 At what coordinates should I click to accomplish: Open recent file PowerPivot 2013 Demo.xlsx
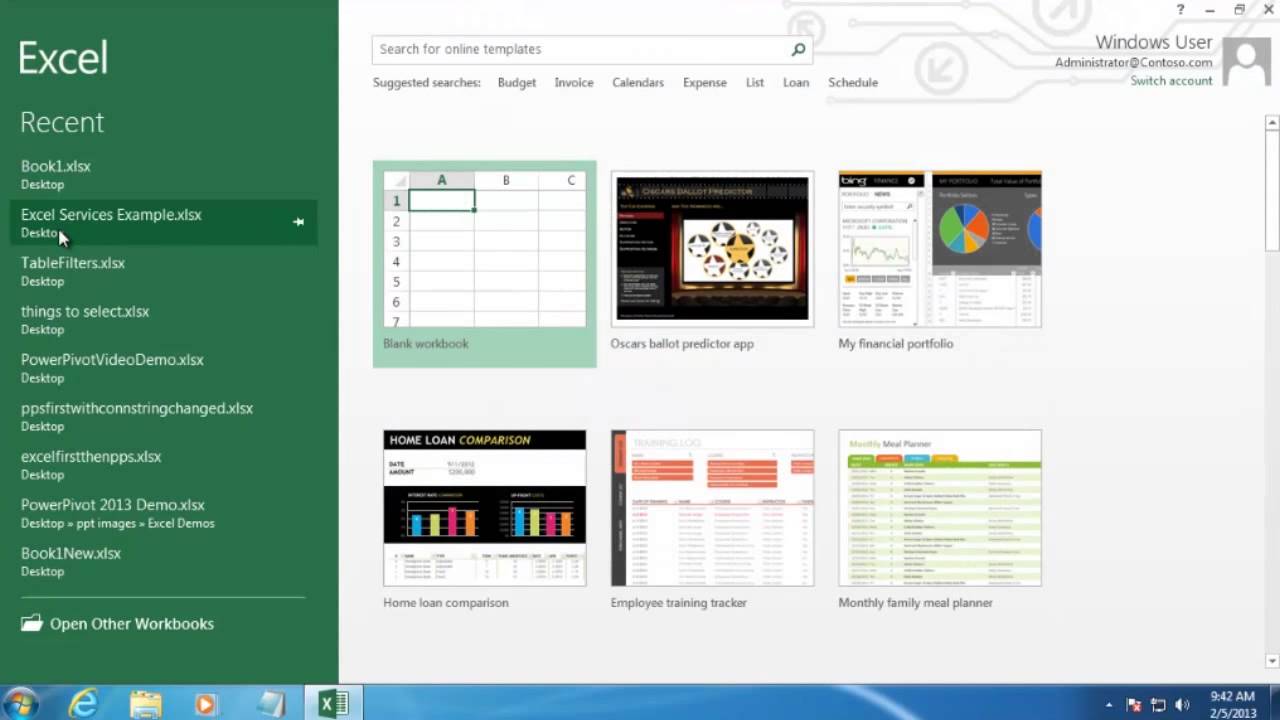[164, 513]
